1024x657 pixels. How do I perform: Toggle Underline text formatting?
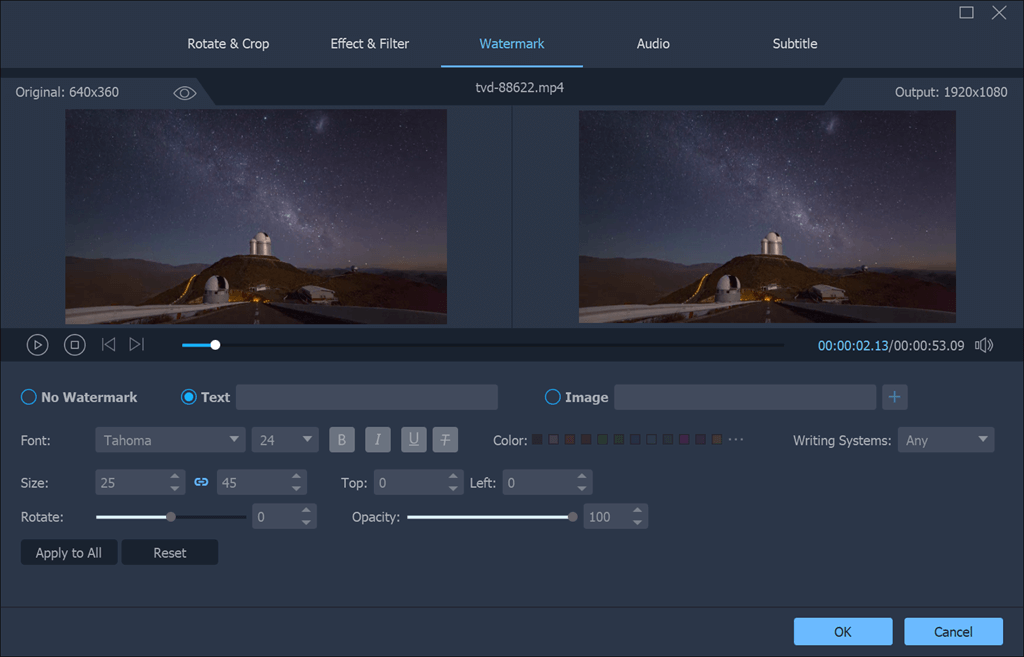413,440
